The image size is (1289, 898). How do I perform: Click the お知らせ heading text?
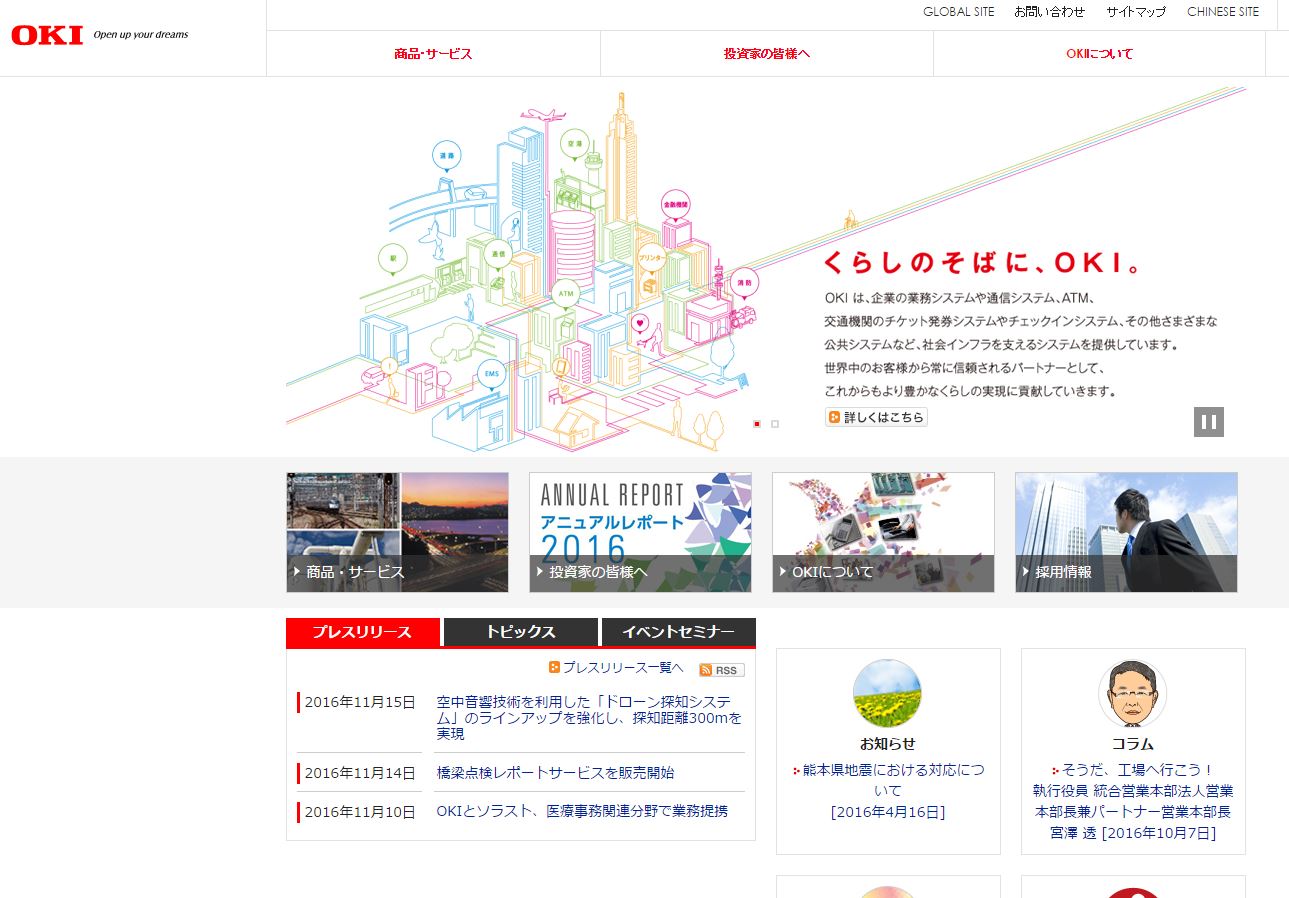[888, 744]
